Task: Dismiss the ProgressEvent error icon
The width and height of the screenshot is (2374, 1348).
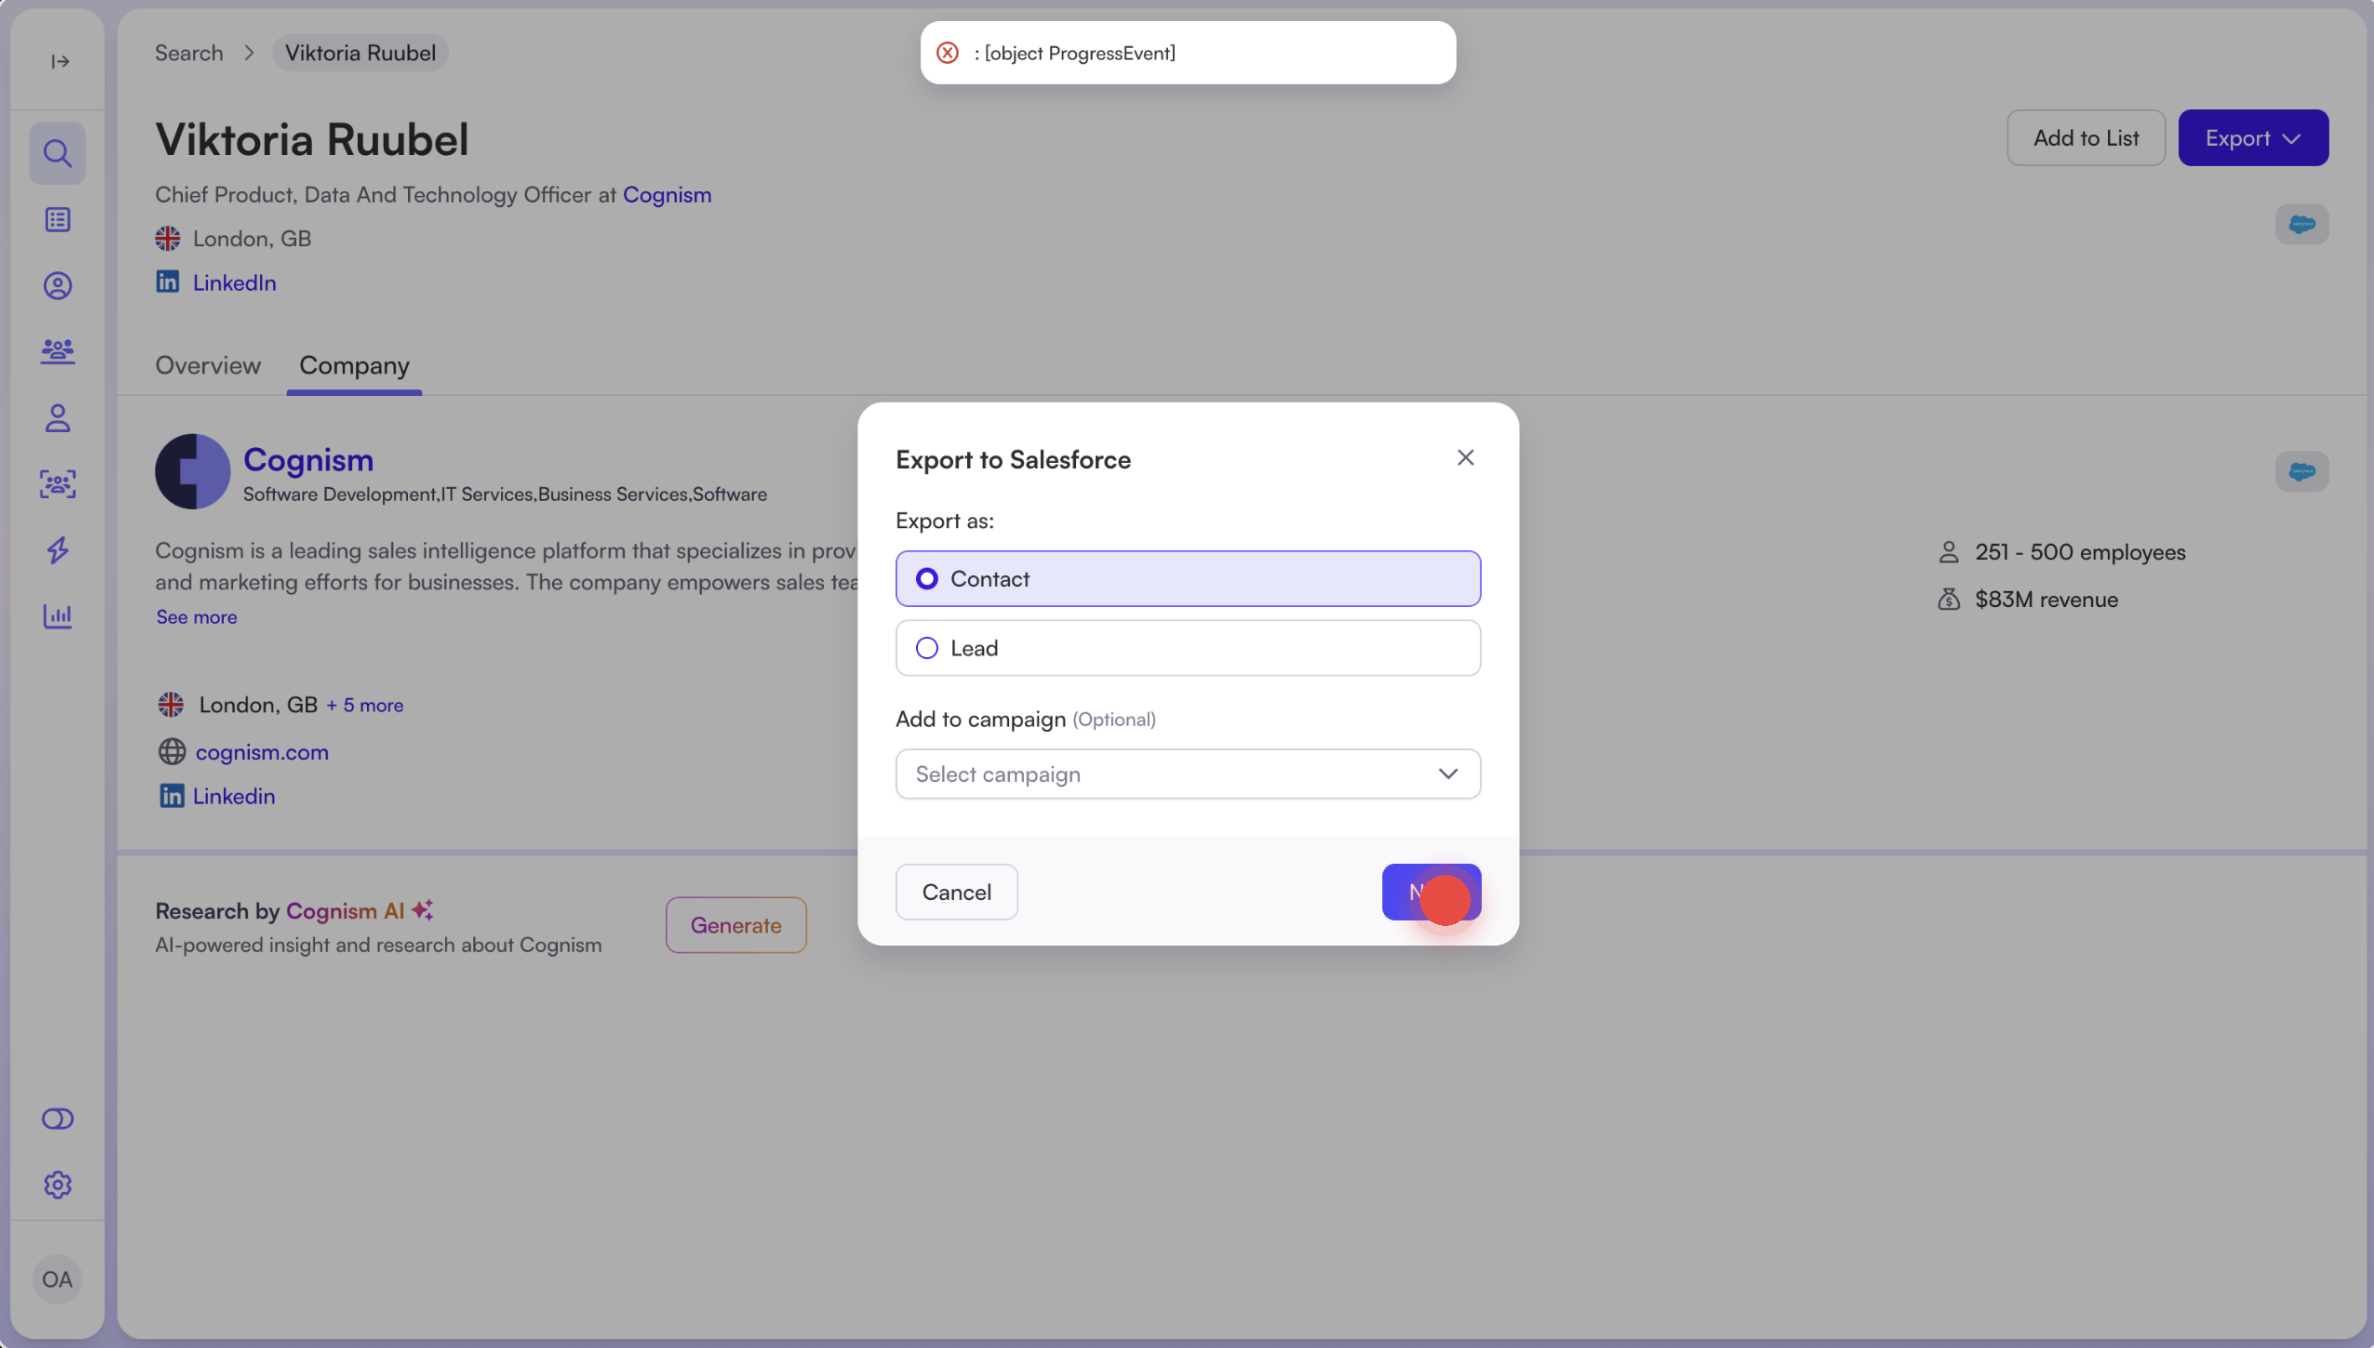Action: 947,53
